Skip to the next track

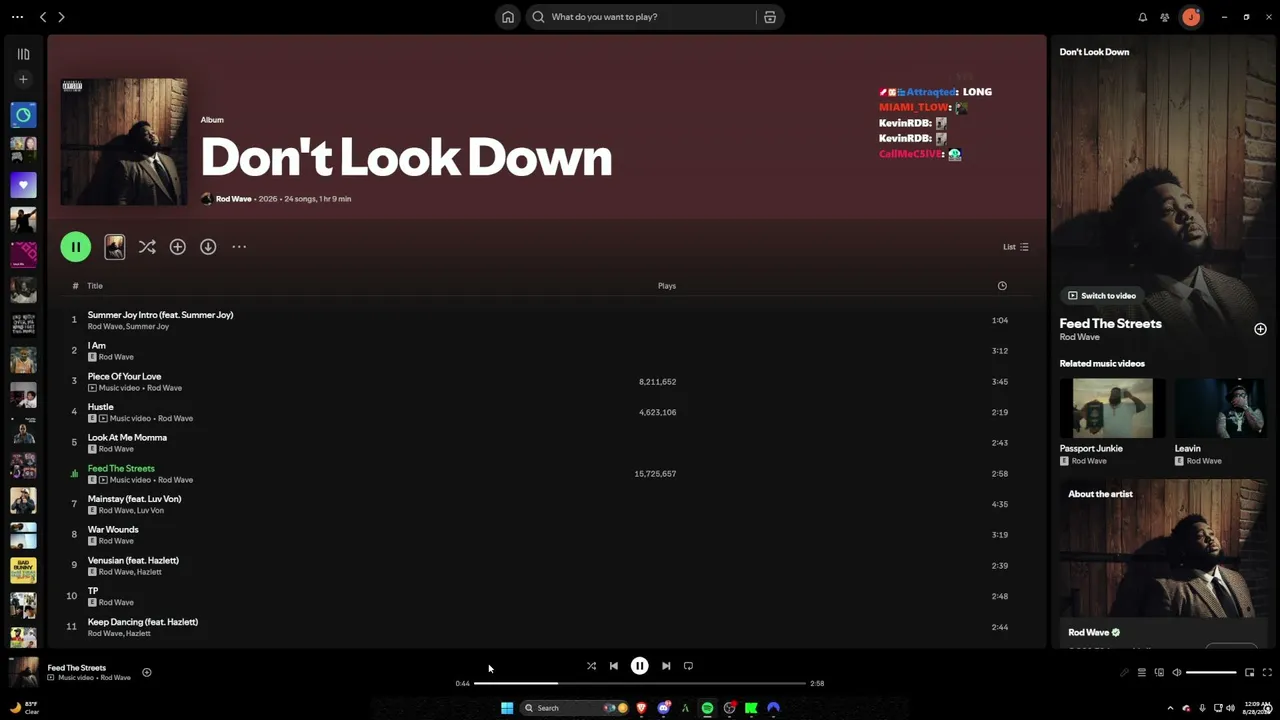click(666, 666)
